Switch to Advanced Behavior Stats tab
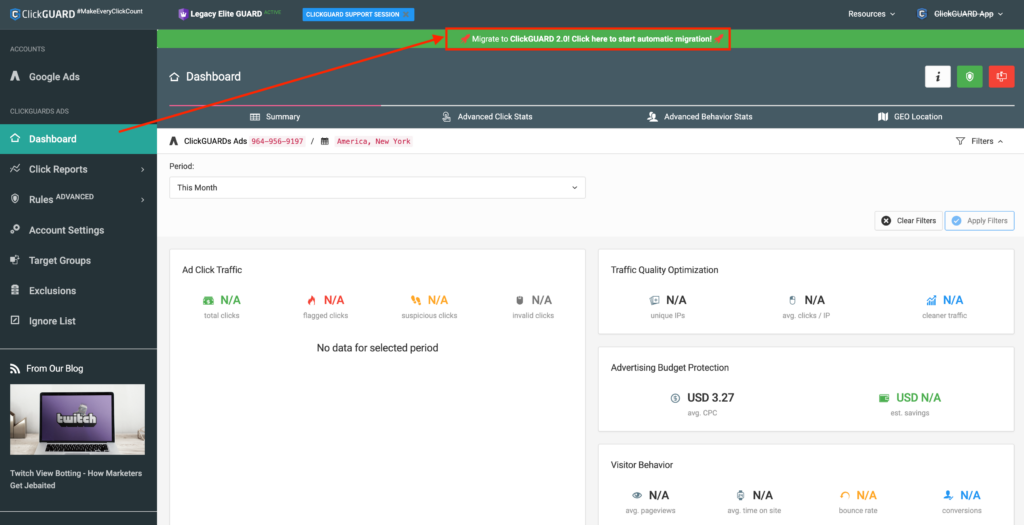The width and height of the screenshot is (1024, 525). click(699, 117)
